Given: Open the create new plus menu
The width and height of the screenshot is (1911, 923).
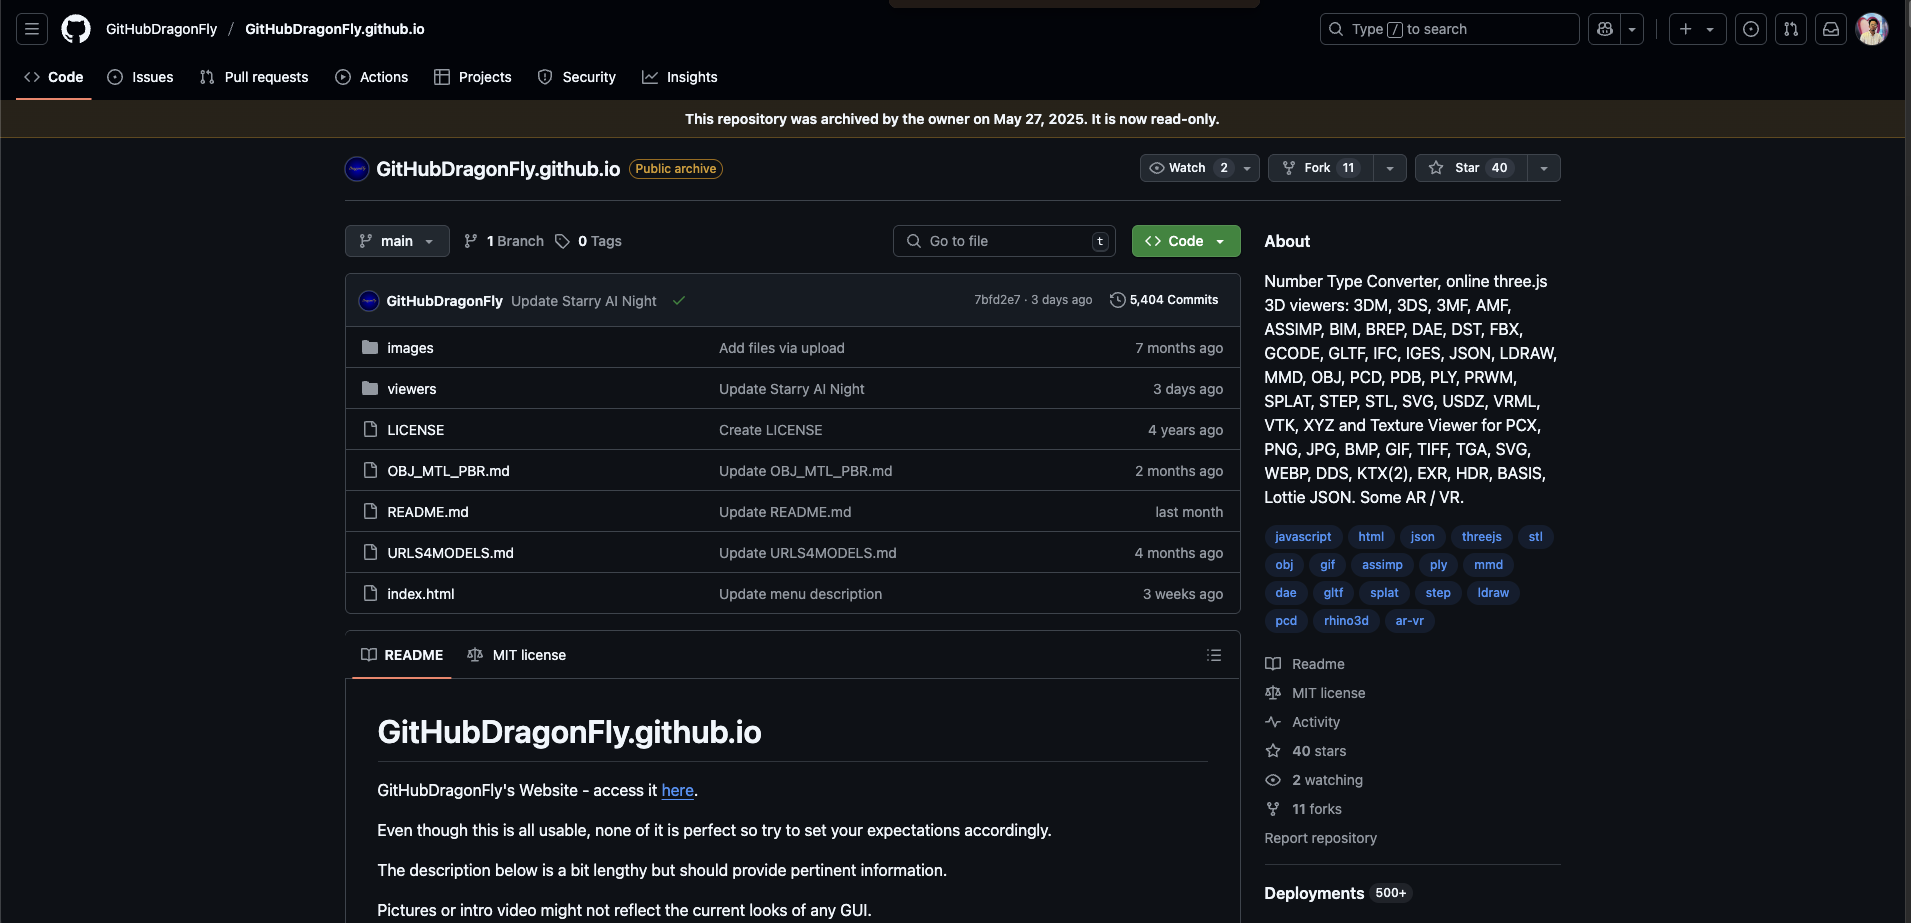Looking at the screenshot, I should click(1697, 29).
